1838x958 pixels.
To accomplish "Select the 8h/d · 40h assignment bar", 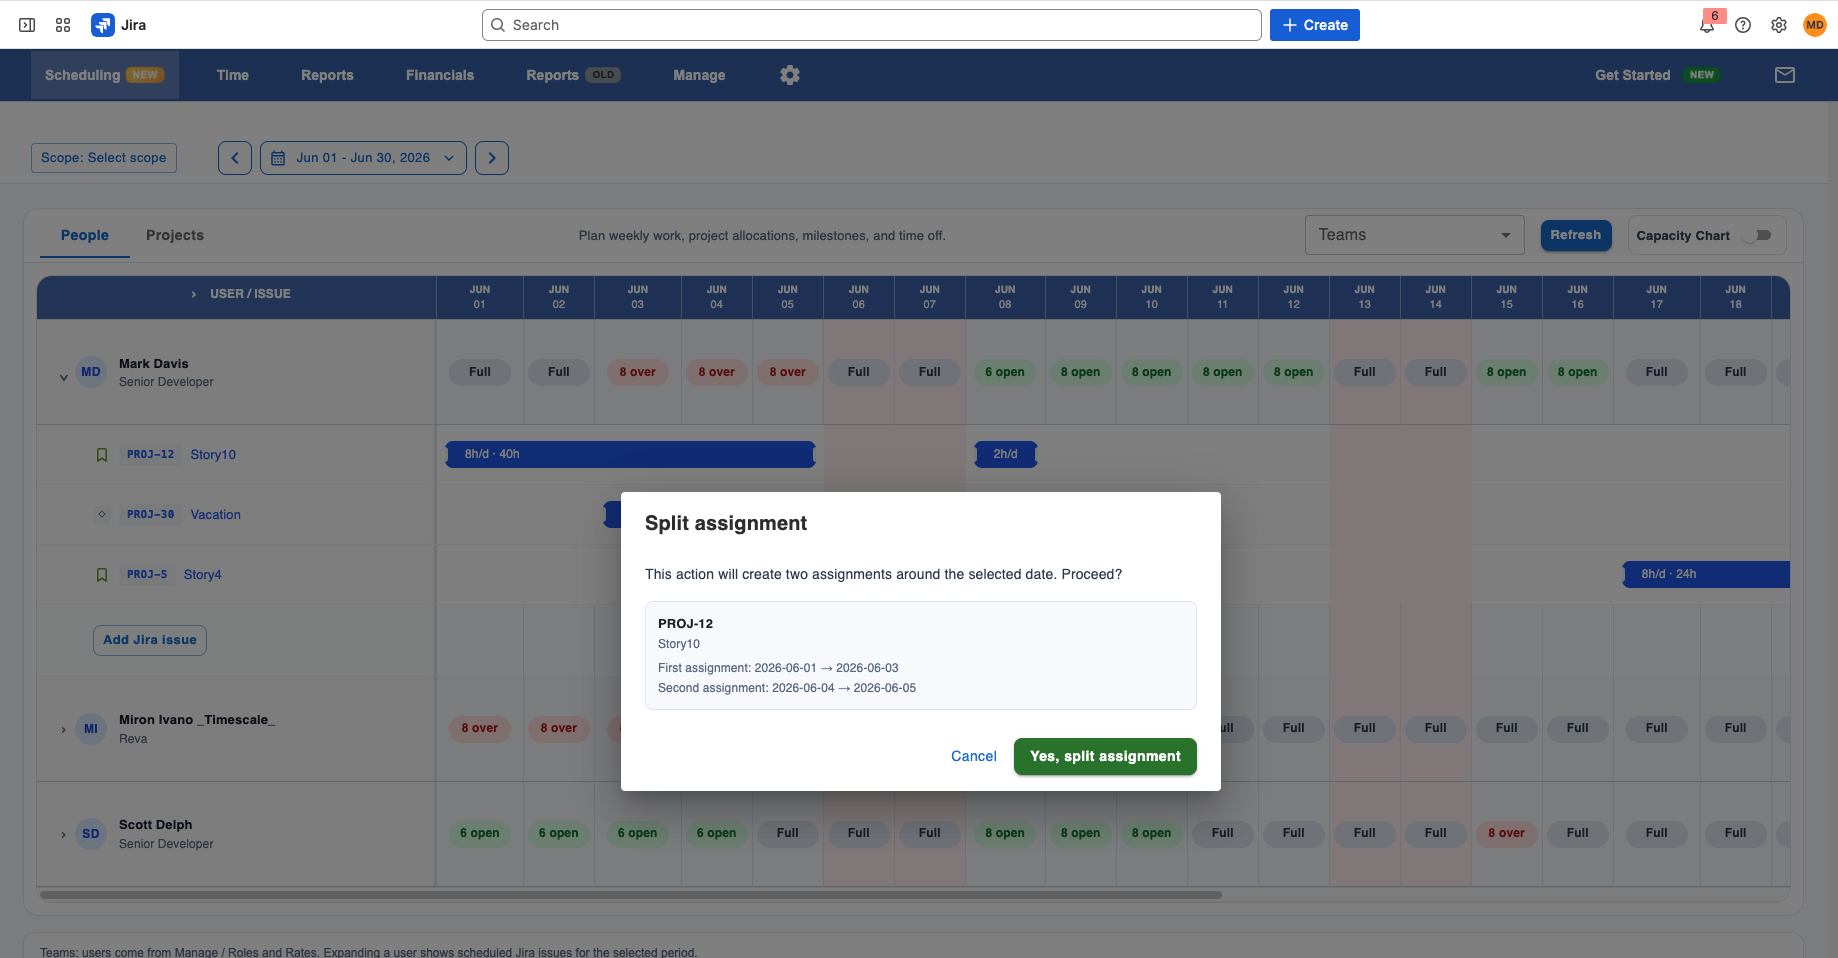I will click(x=631, y=454).
